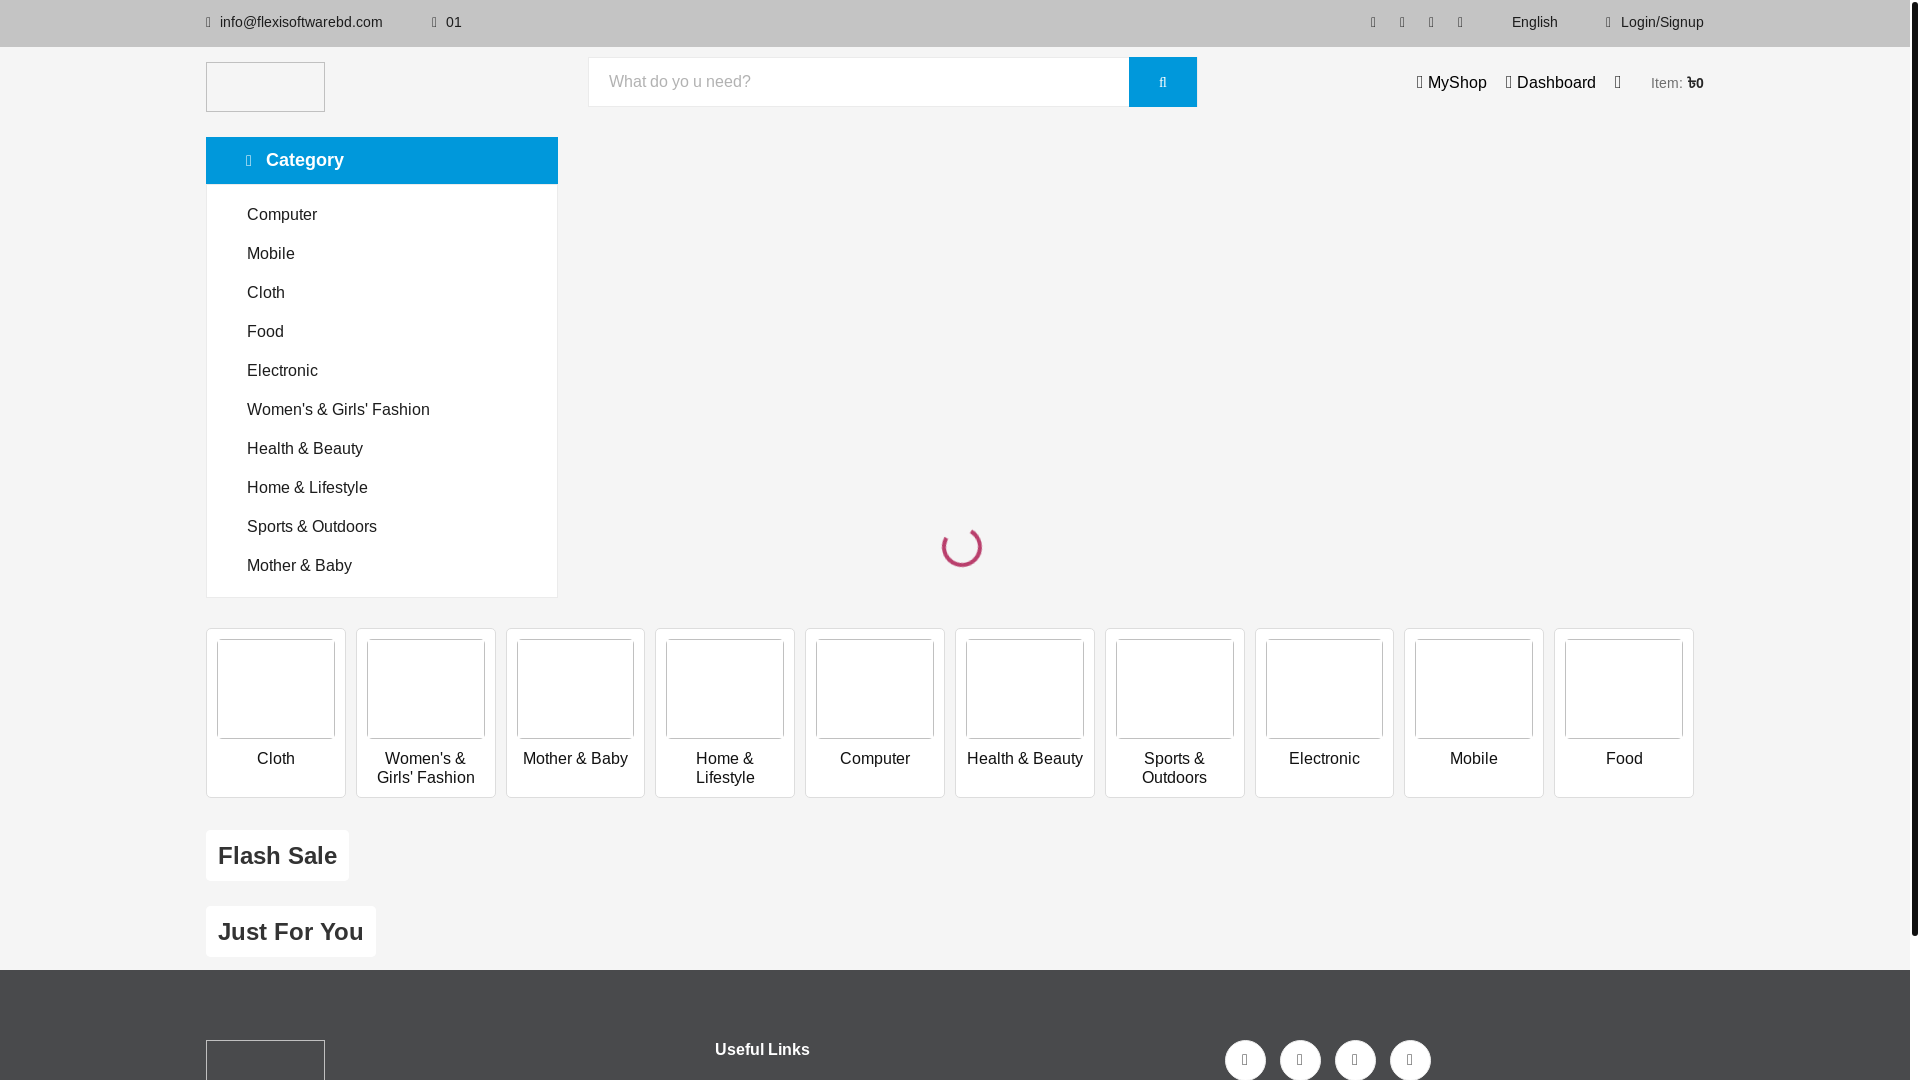The image size is (1920, 1080).
Task: Click the Useful Links footer heading
Action: point(762,1049)
